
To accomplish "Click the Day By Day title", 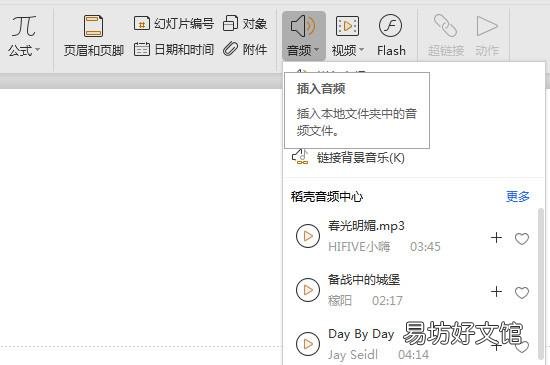I will click(361, 334).
